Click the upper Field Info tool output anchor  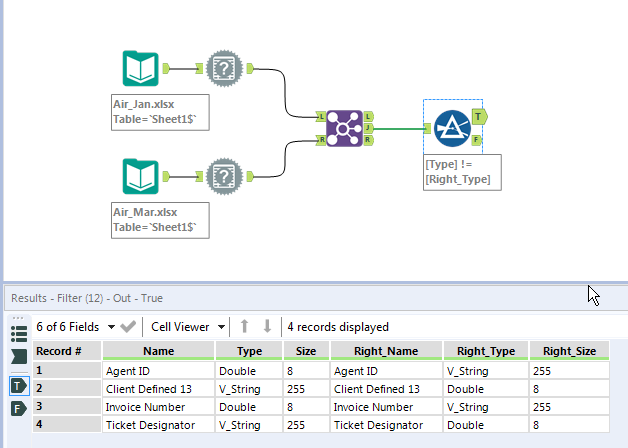(x=250, y=68)
